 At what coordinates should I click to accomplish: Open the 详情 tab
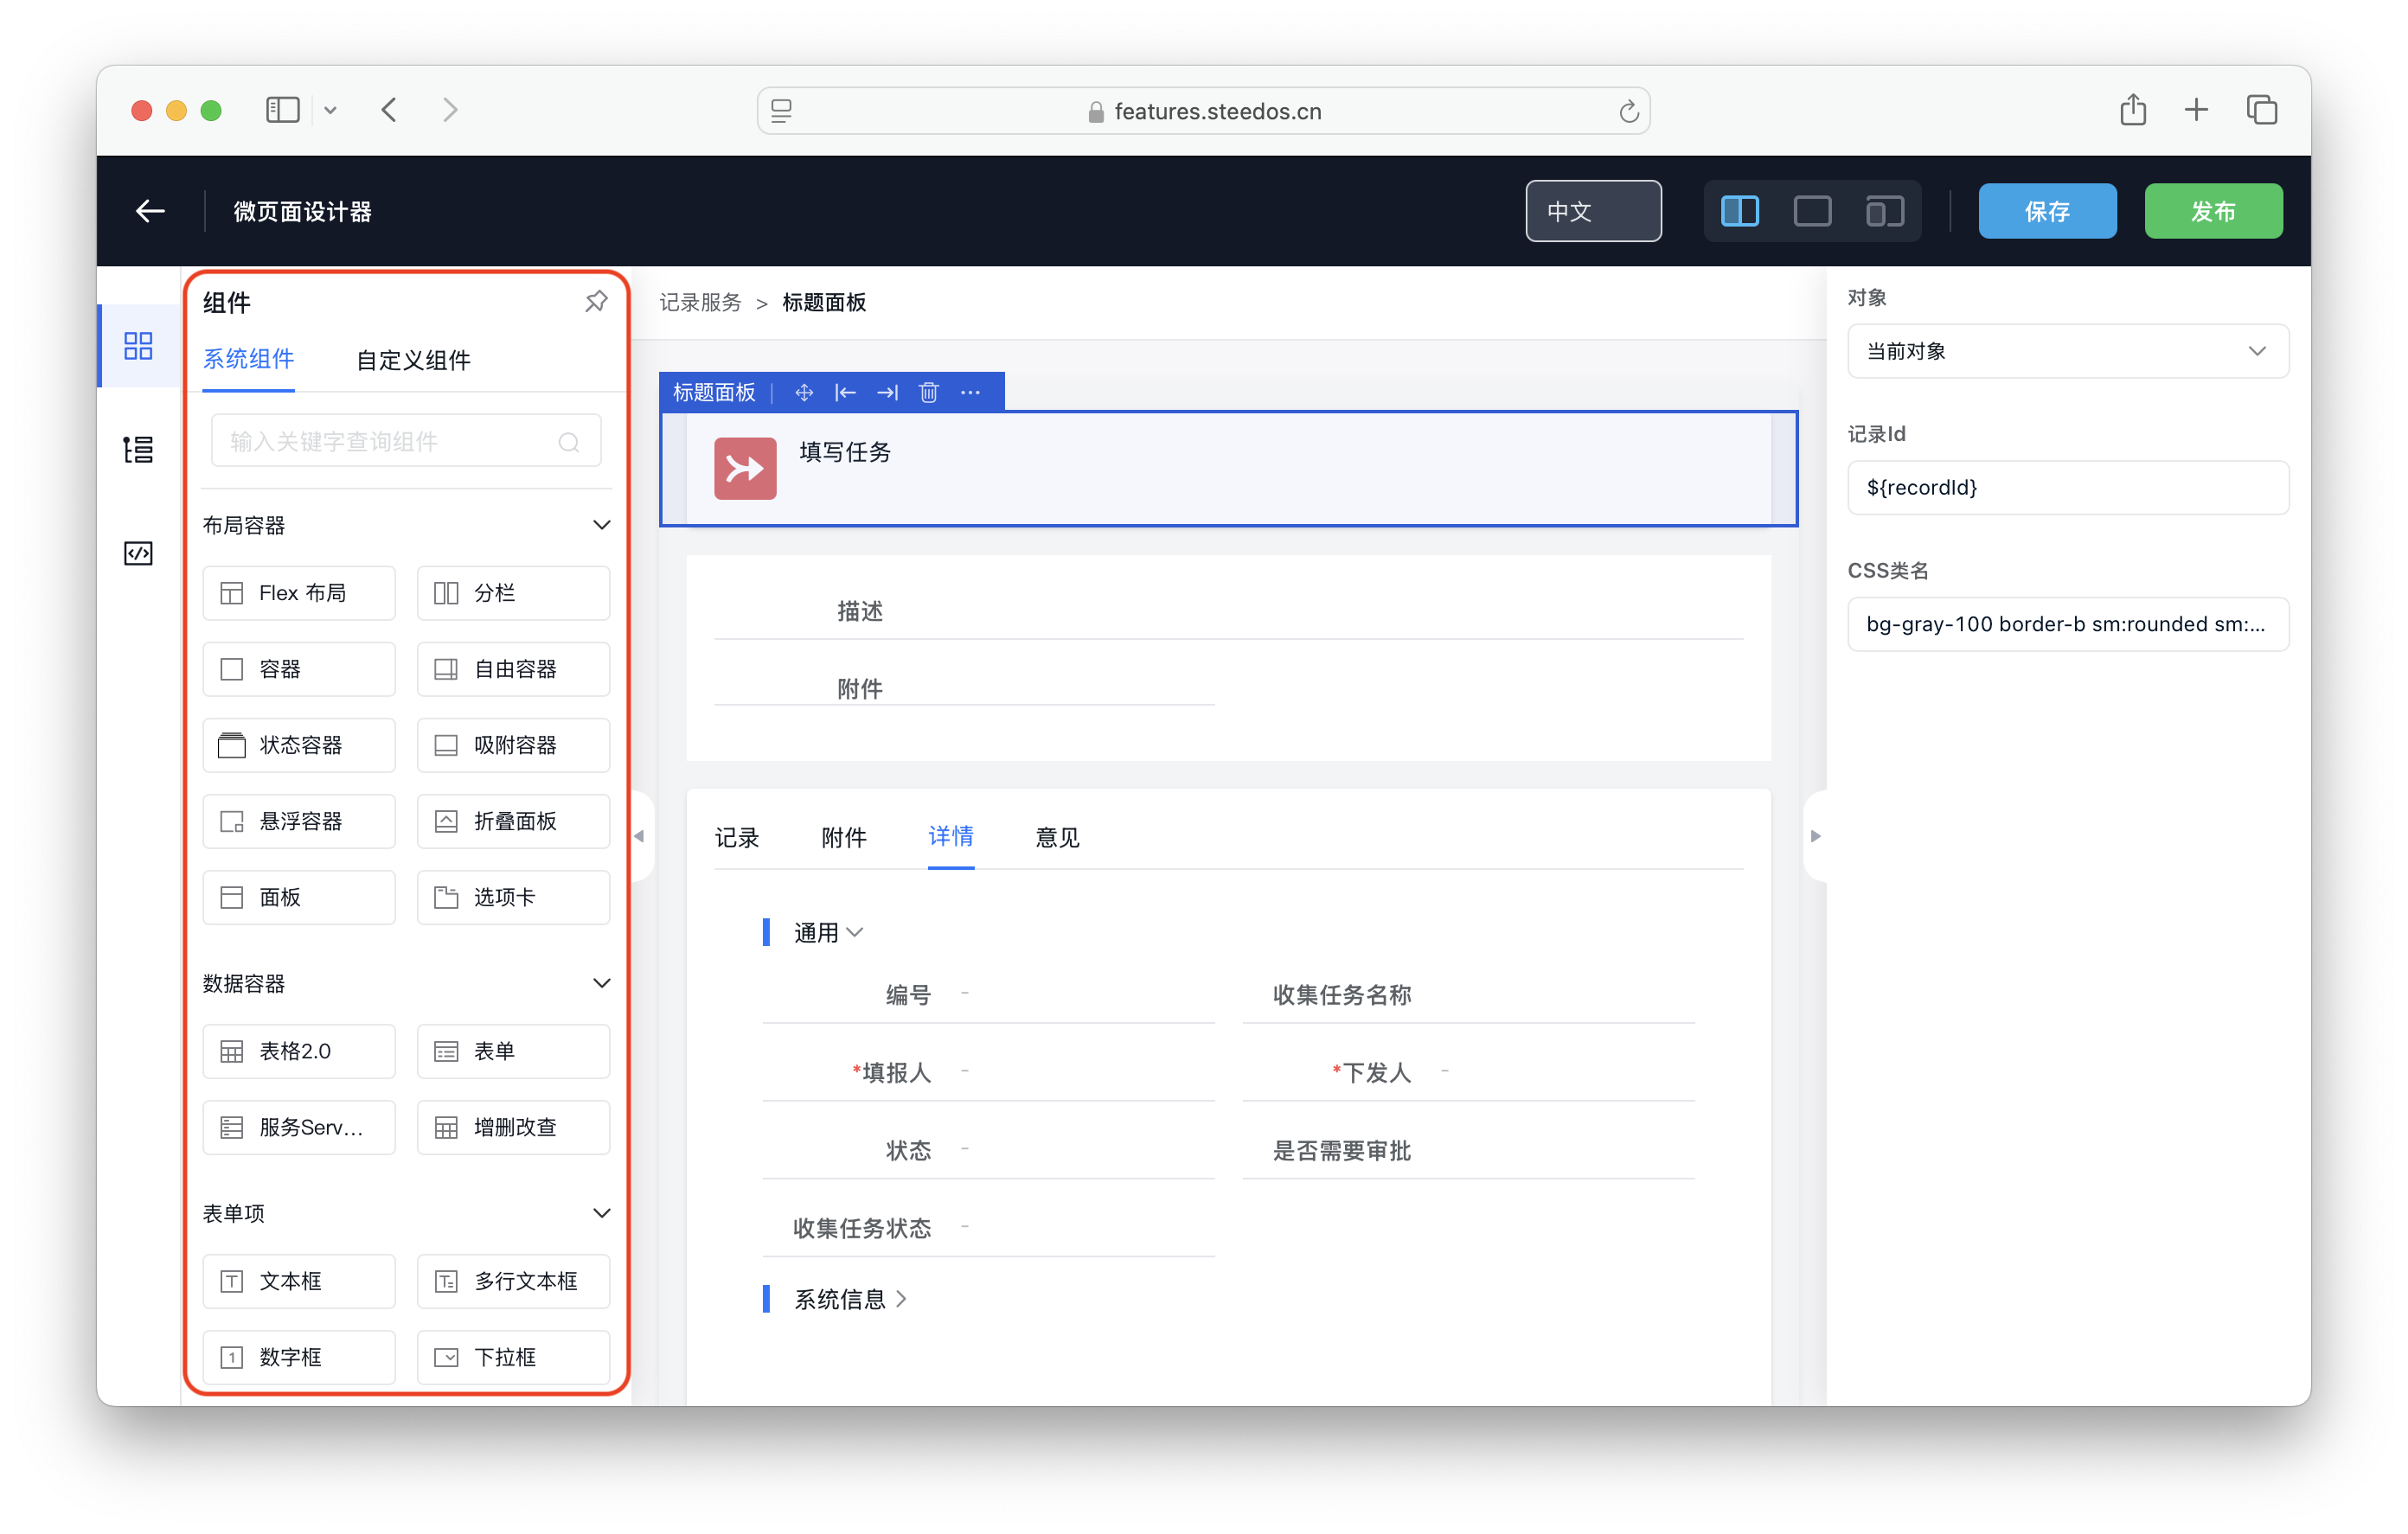[x=950, y=837]
